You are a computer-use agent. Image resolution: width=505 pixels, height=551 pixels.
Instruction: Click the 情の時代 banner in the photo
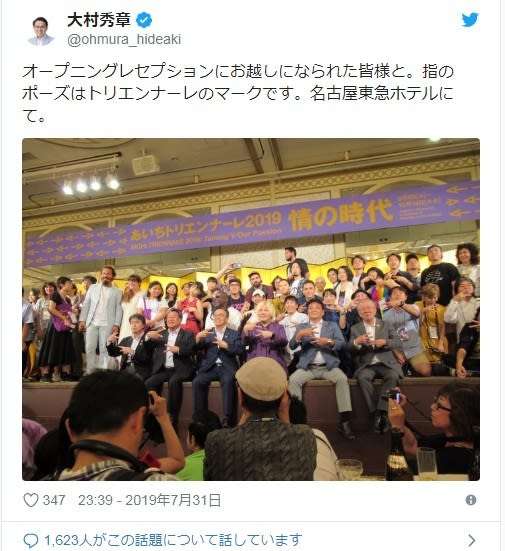click(x=340, y=214)
